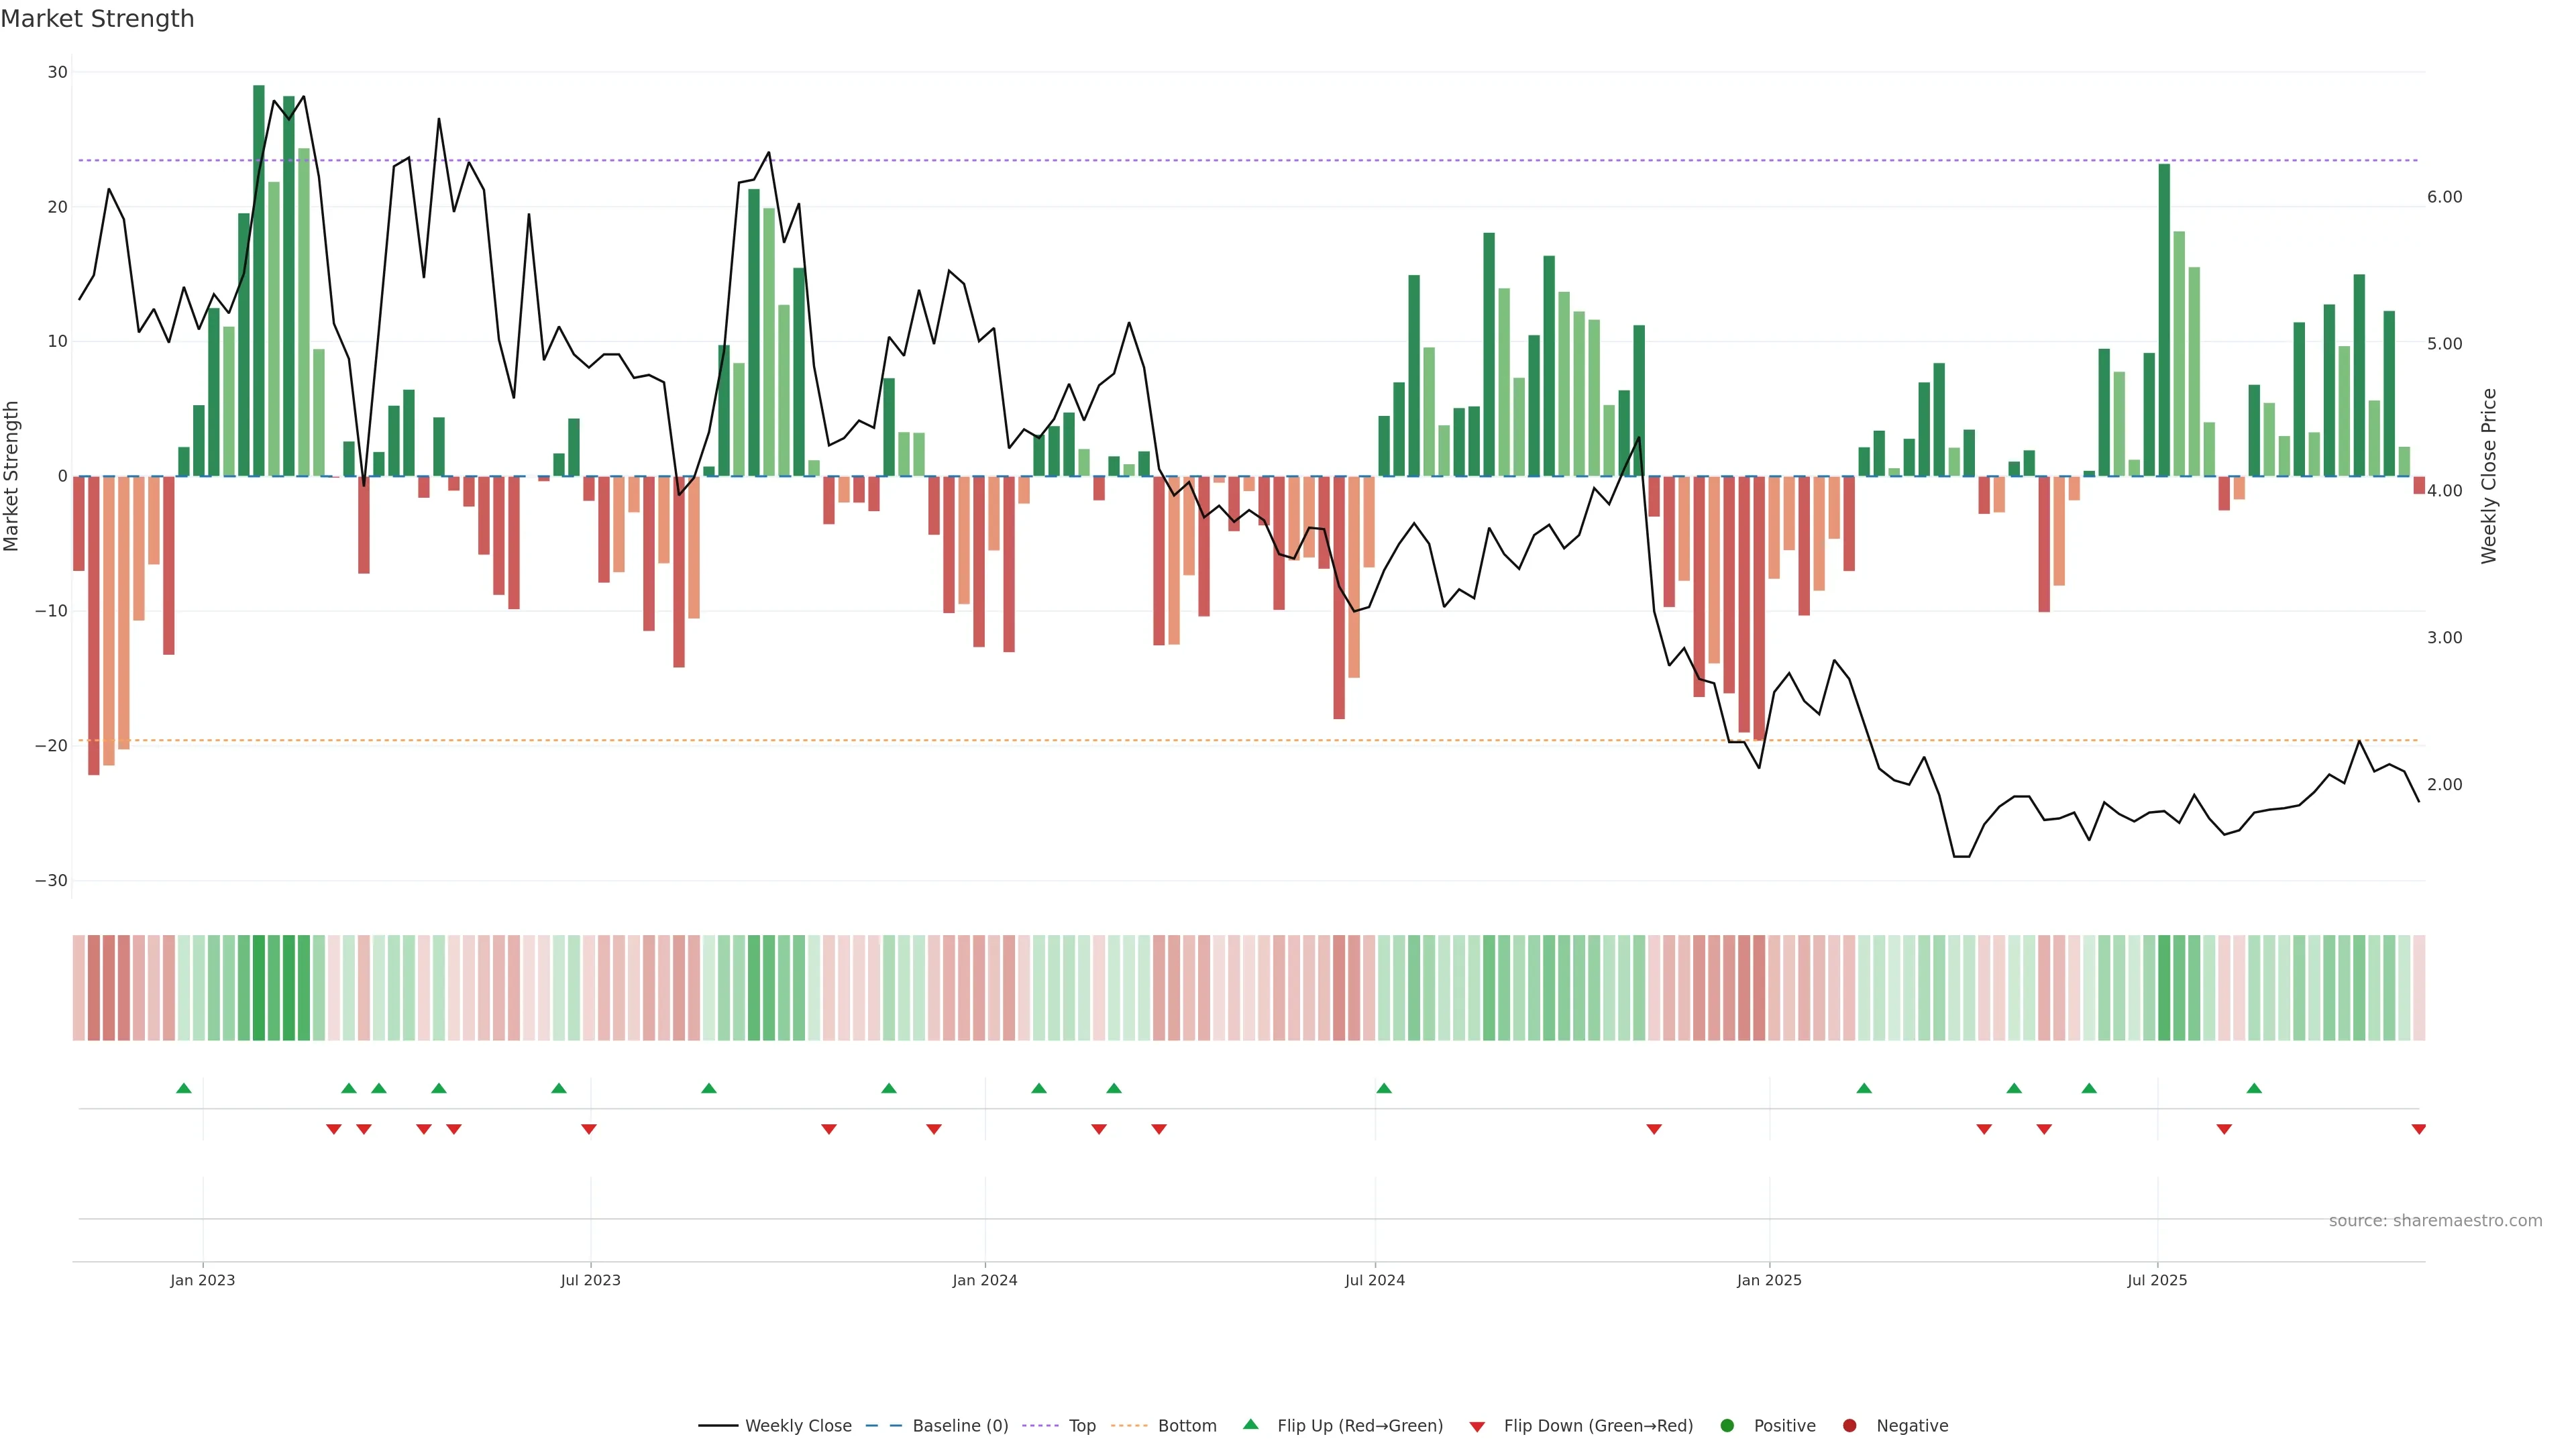Click the last red flip-down marker at far right
Screen dimensions: 2576x1449
[x=2418, y=1129]
